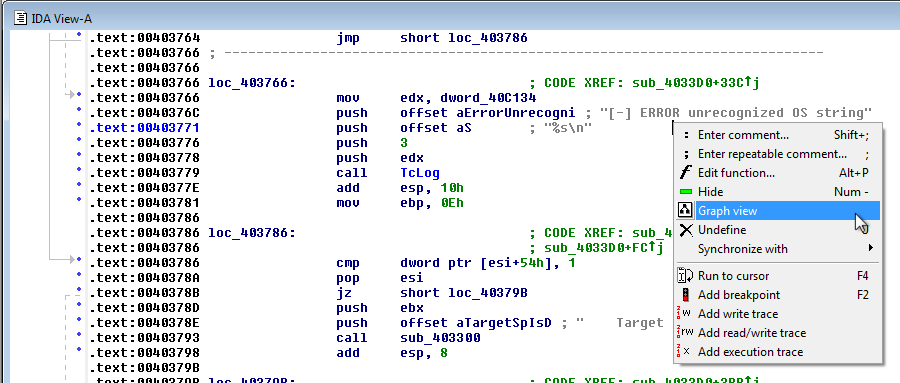Click the Graph view icon in context menu
The width and height of the screenshot is (900, 383).
click(685, 211)
